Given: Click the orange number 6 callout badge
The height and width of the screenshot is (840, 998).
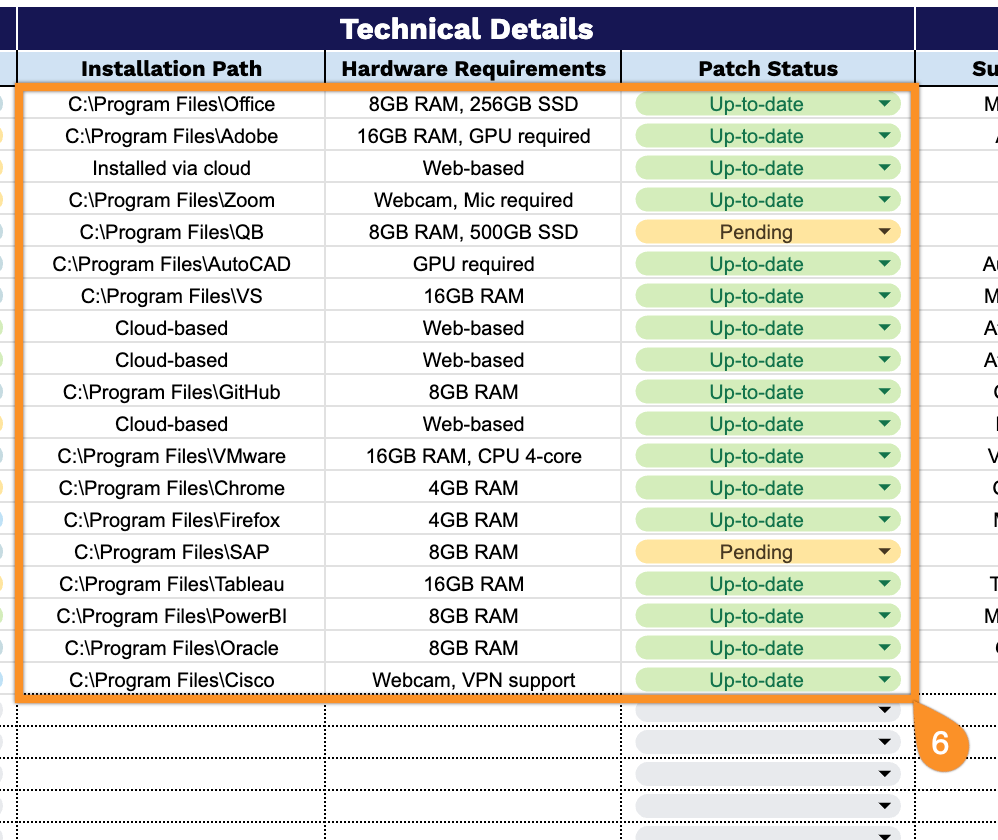Looking at the screenshot, I should click(940, 744).
